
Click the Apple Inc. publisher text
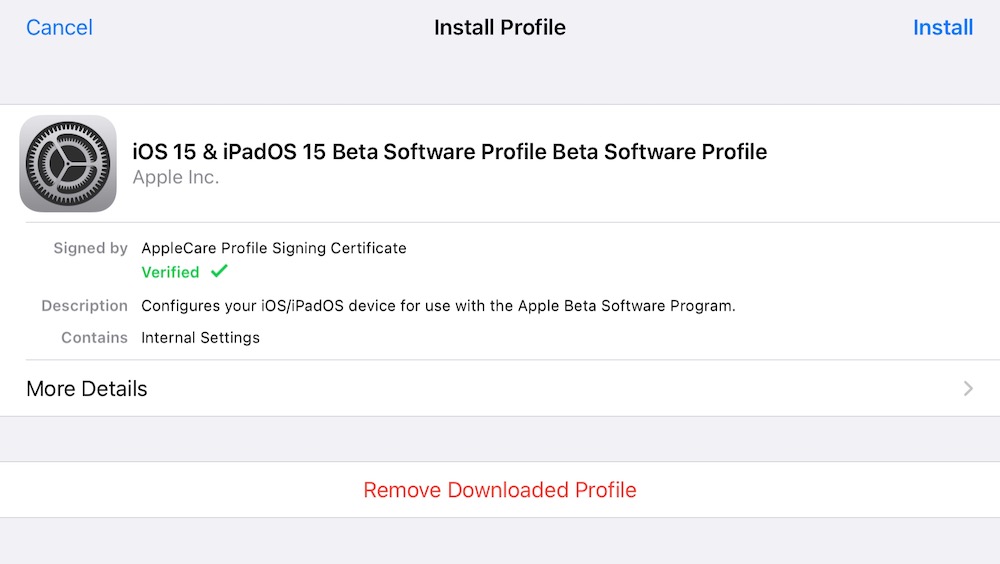click(176, 178)
